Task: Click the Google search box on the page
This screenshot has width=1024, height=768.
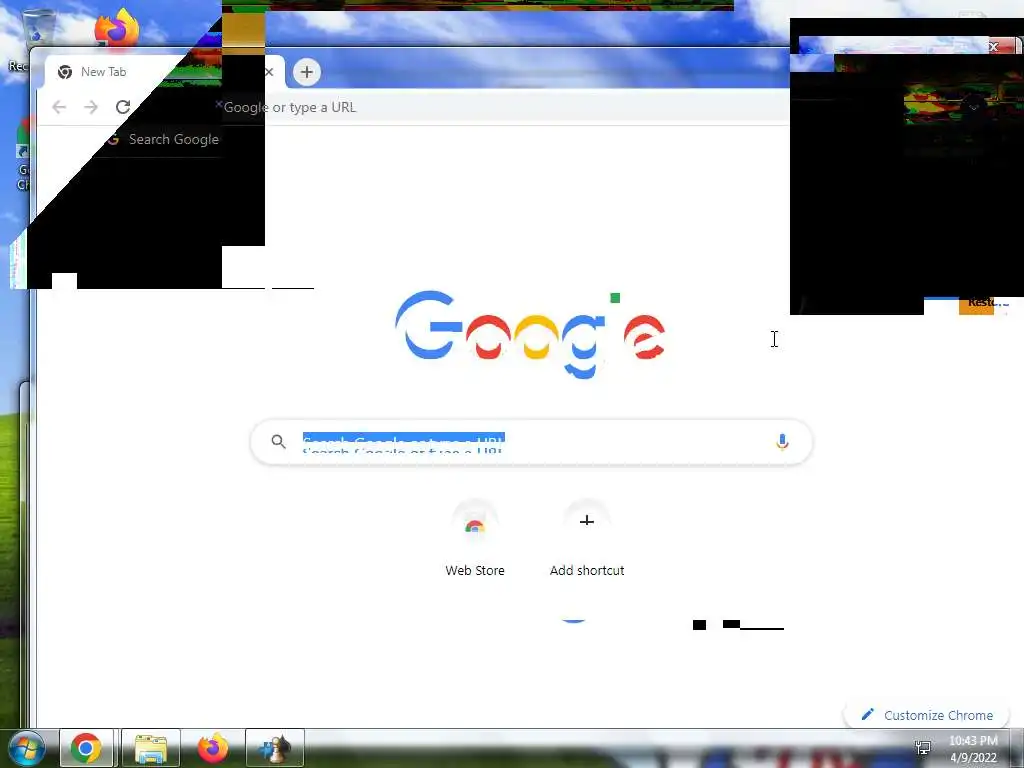Action: coord(531,442)
